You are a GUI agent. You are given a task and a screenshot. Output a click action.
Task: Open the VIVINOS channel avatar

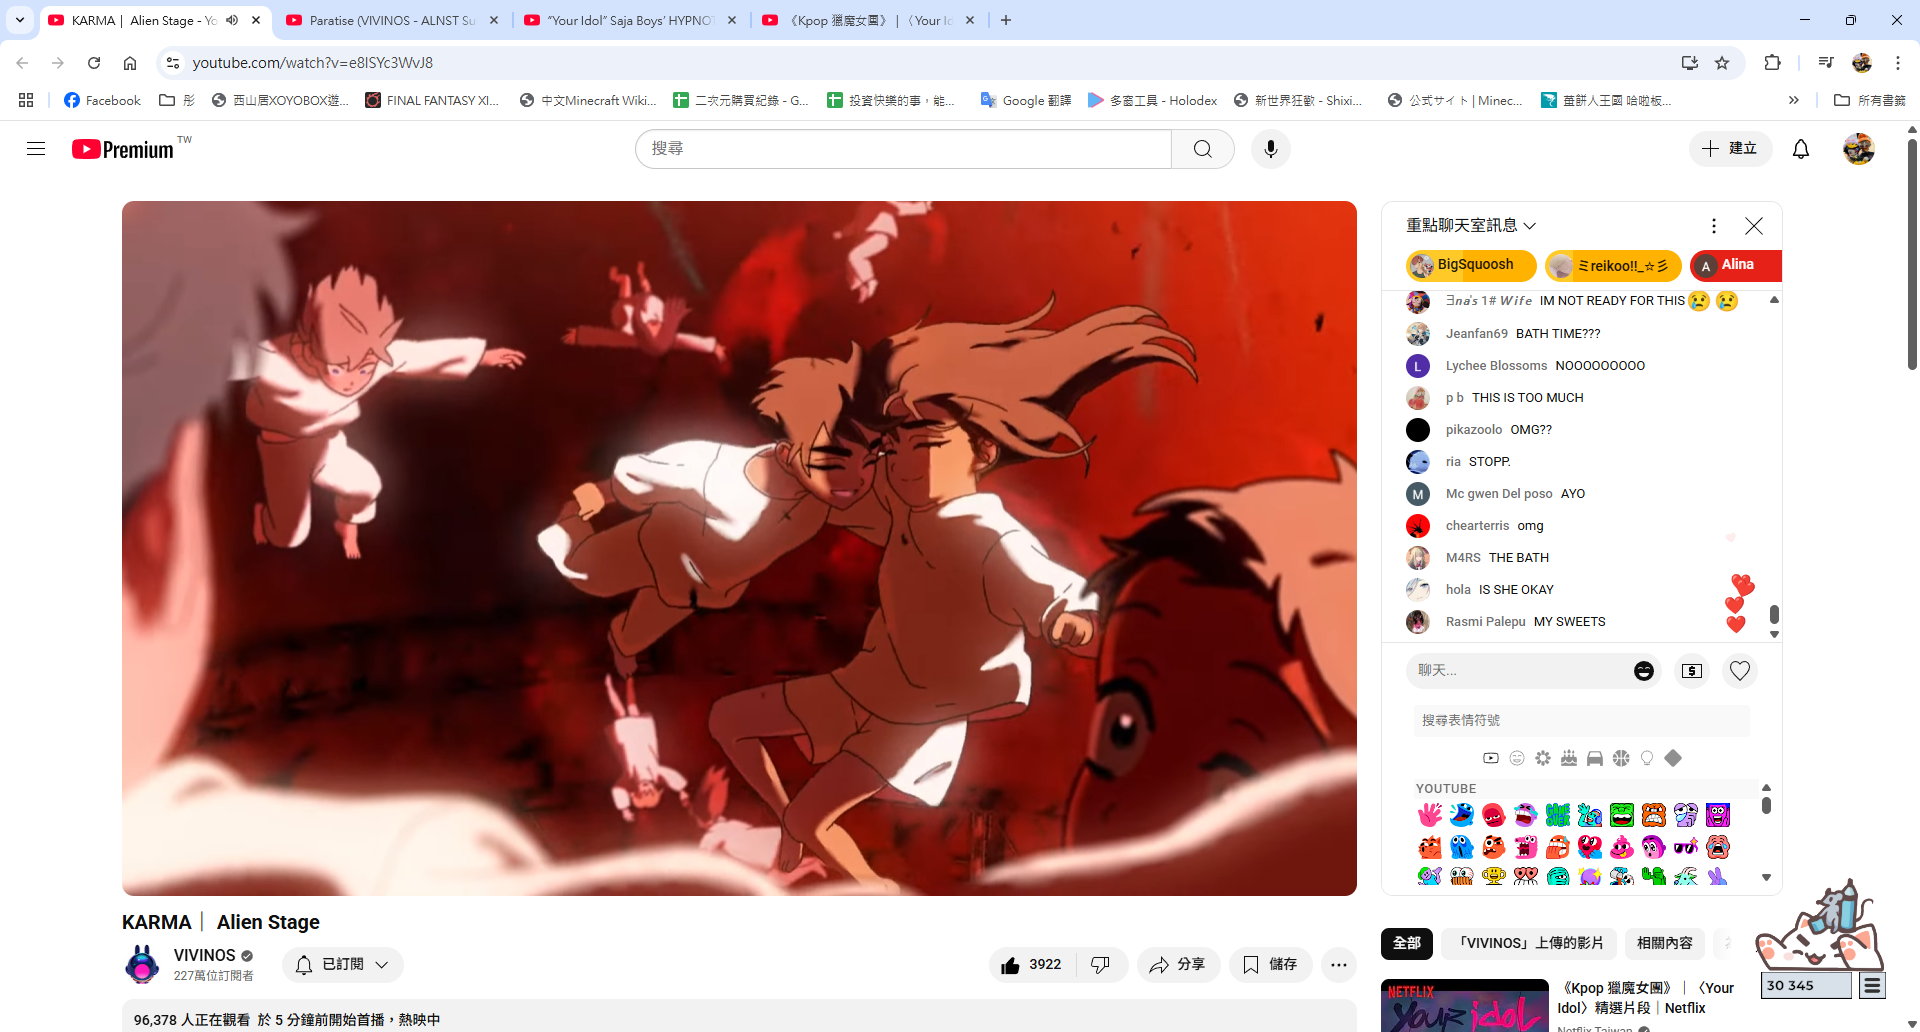point(142,965)
